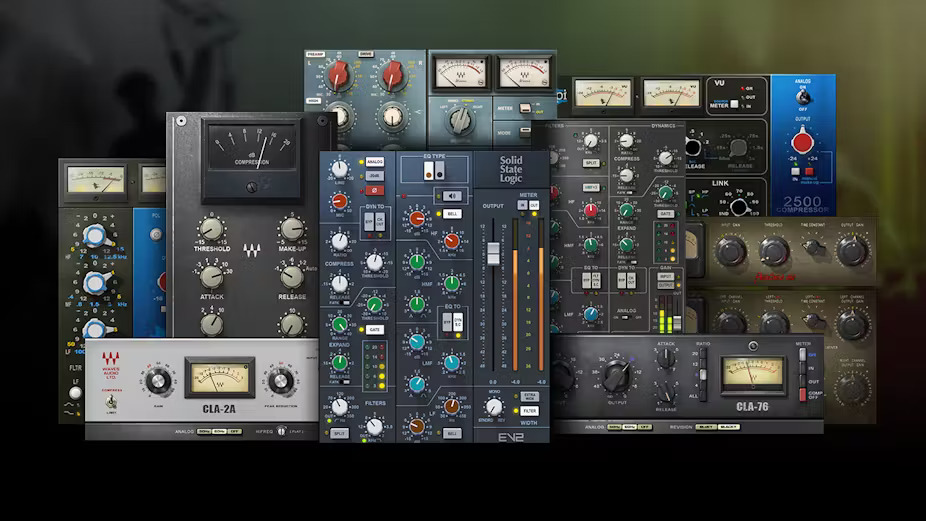Toggle the Analog button on SSL EV2
This screenshot has width=926, height=521.
(x=374, y=161)
